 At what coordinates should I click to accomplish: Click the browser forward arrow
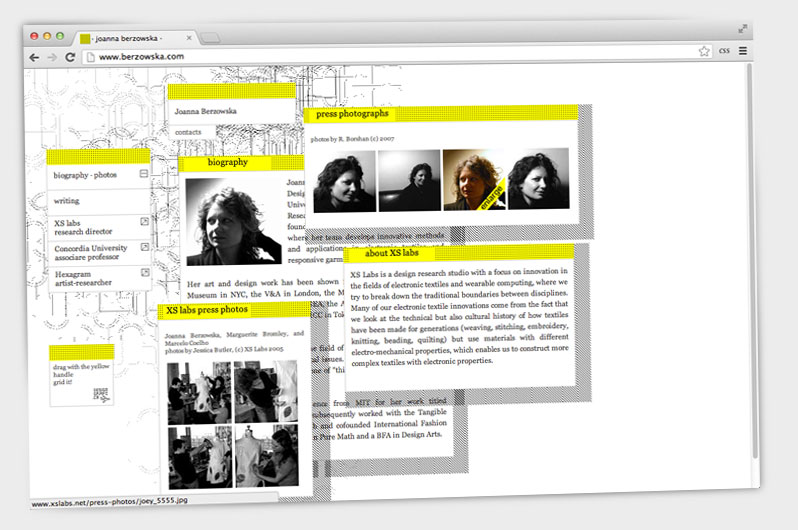click(x=53, y=57)
